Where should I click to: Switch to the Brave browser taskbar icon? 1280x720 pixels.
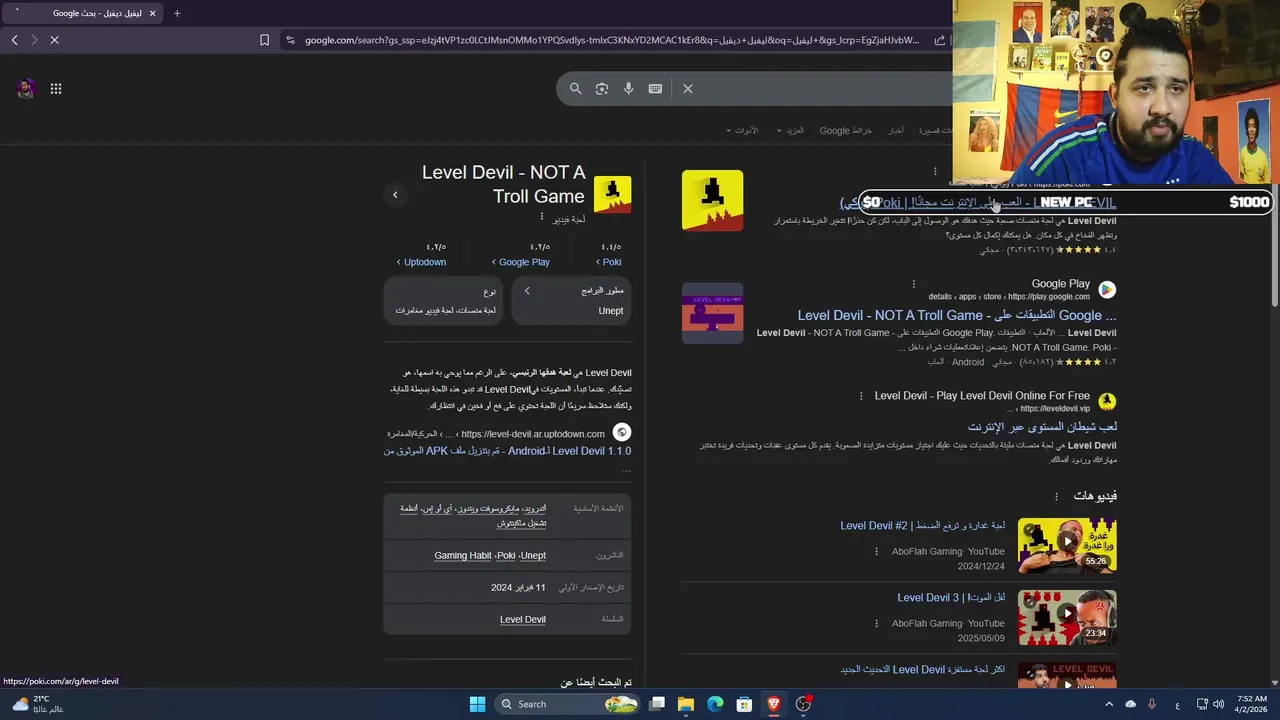click(x=773, y=704)
